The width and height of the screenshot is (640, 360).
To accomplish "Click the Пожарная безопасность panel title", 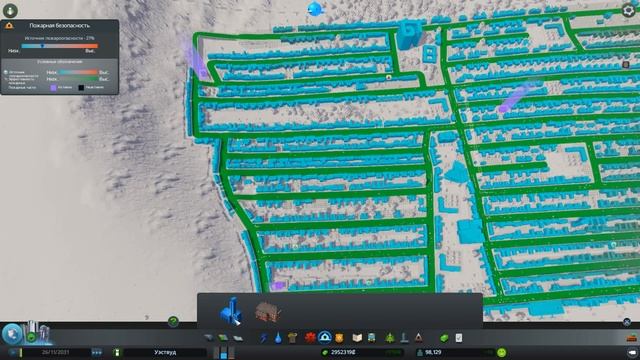I will tap(60, 25).
